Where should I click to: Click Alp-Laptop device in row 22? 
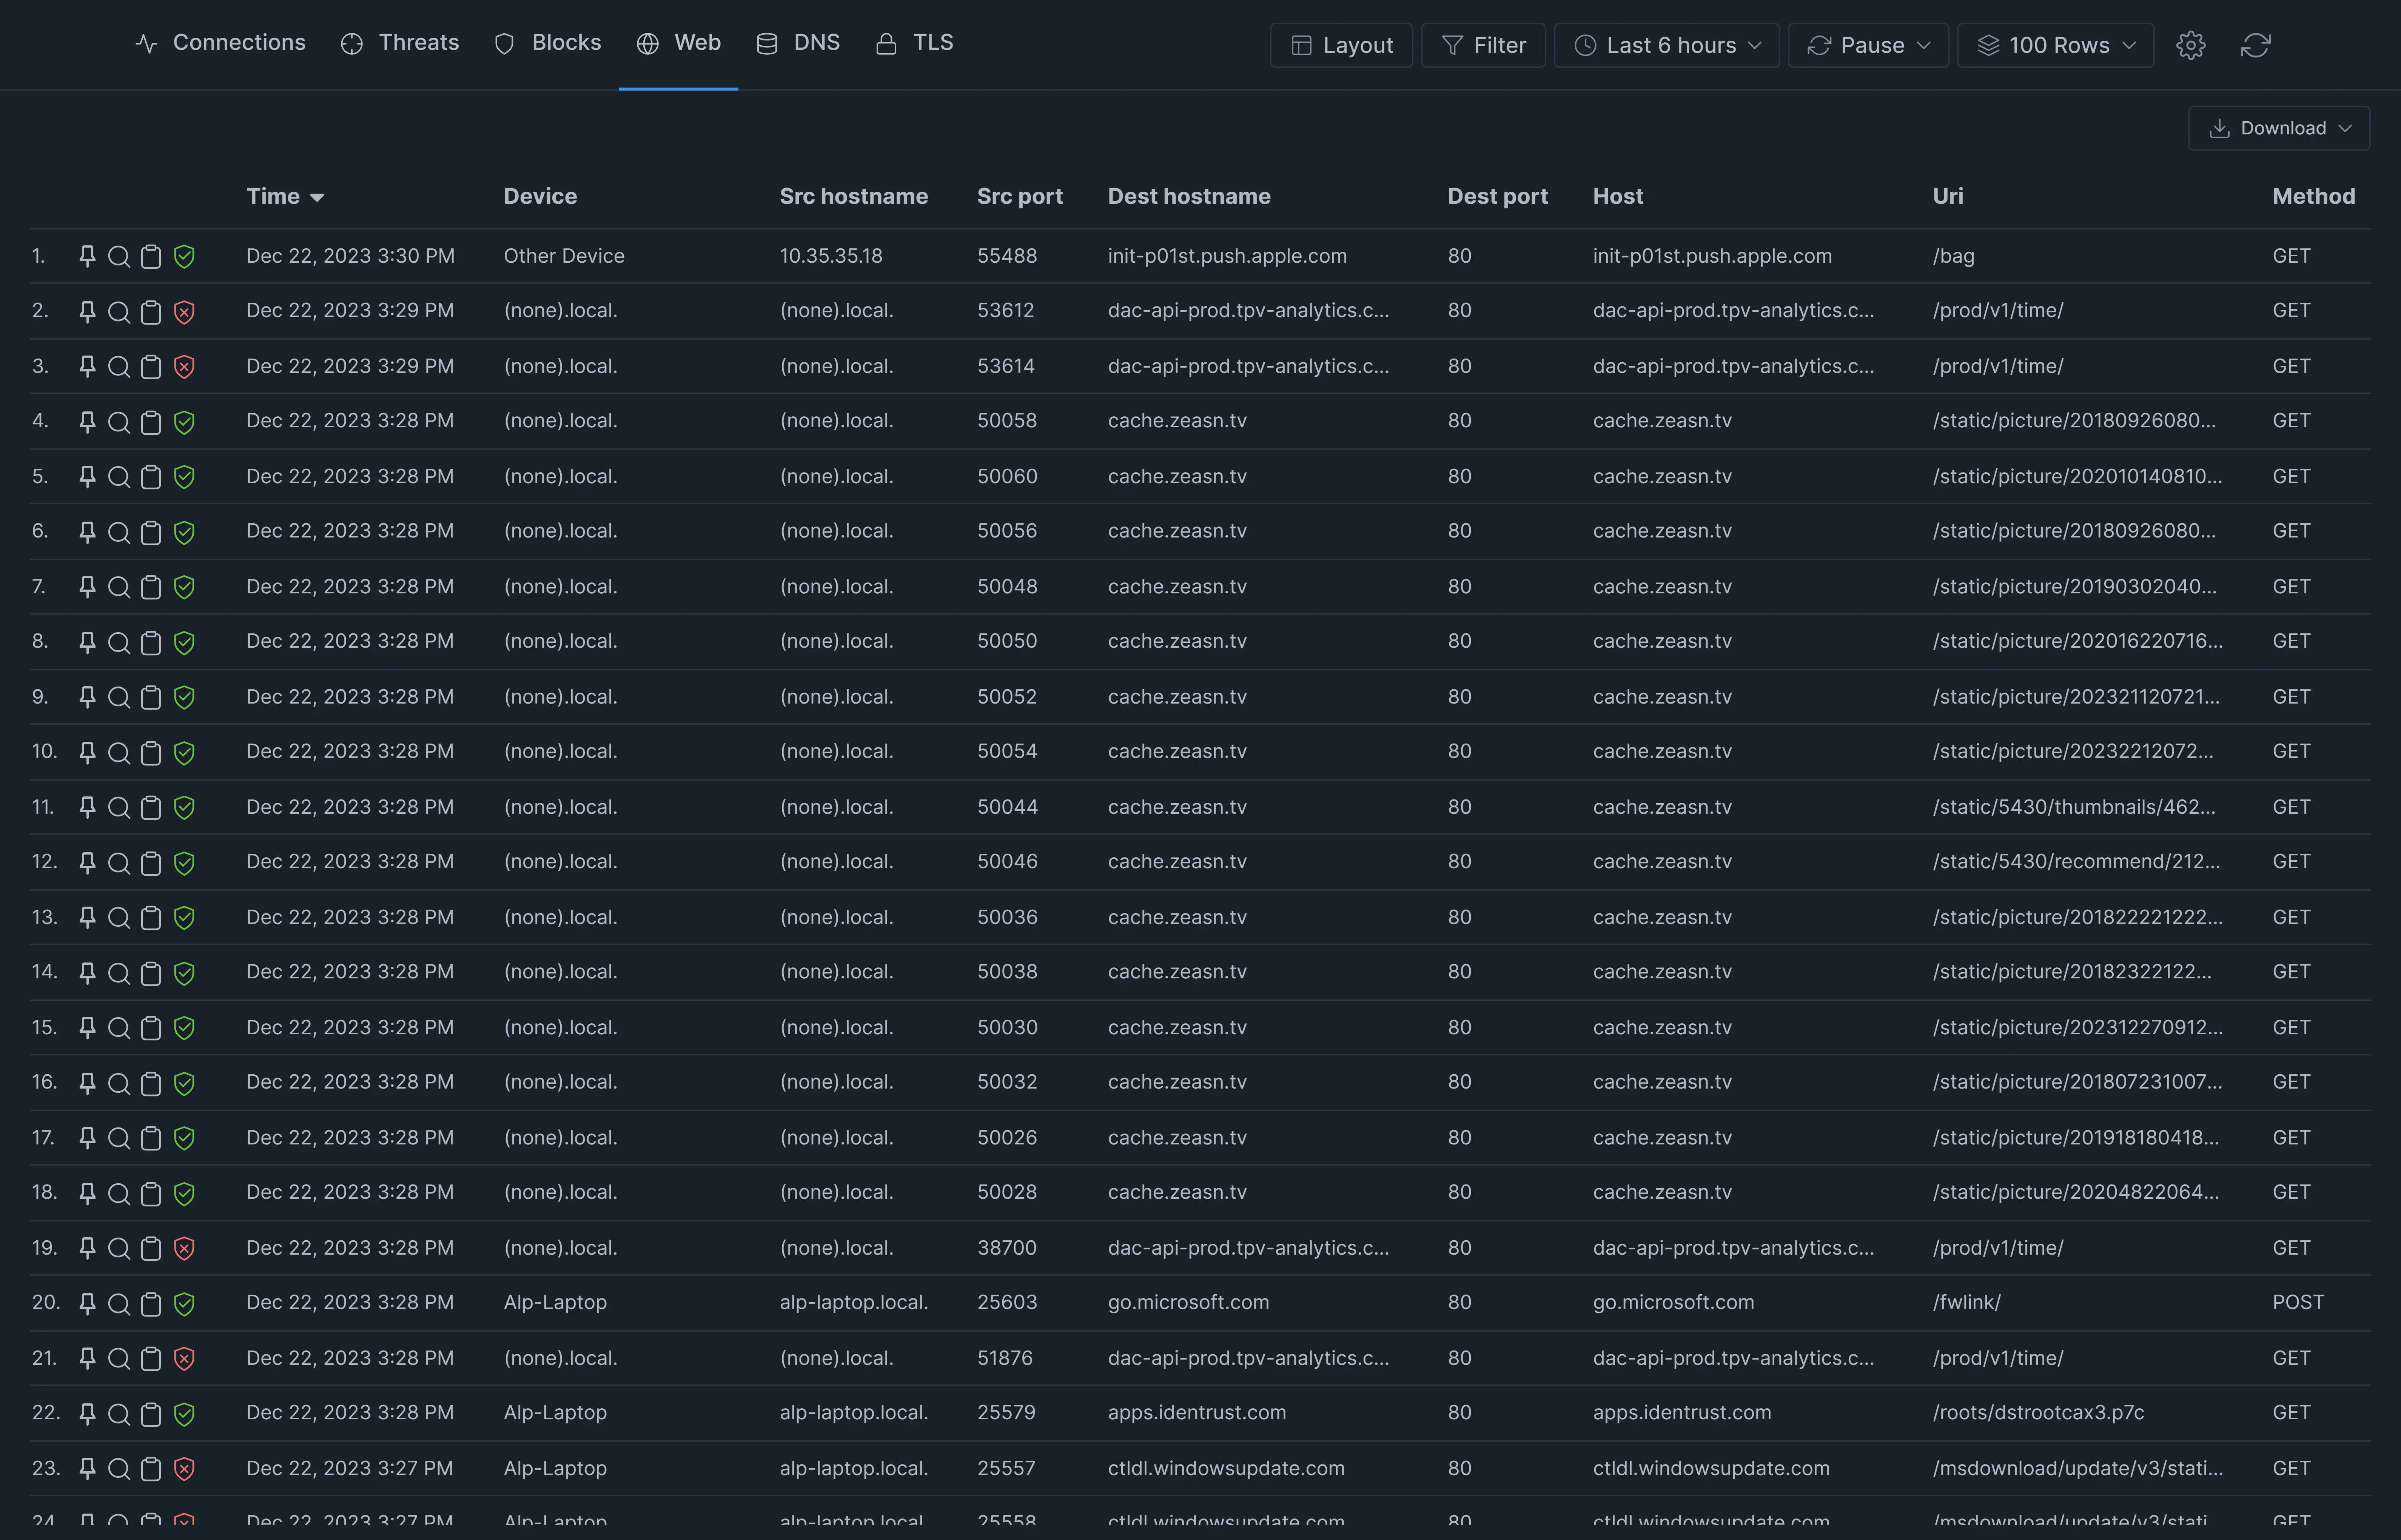click(555, 1413)
